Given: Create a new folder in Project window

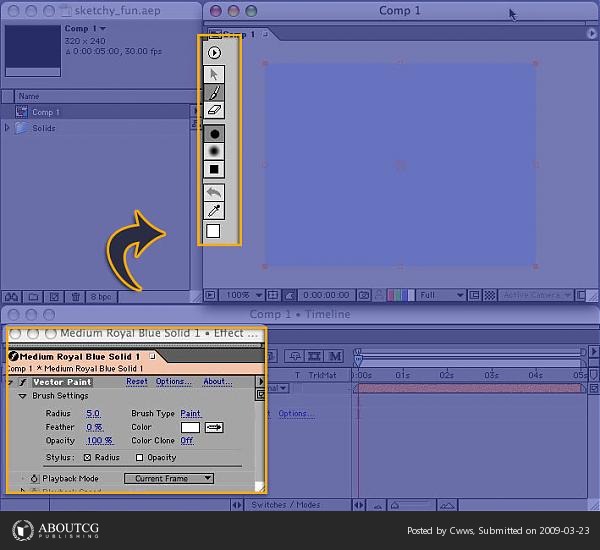Looking at the screenshot, I should (x=33, y=297).
